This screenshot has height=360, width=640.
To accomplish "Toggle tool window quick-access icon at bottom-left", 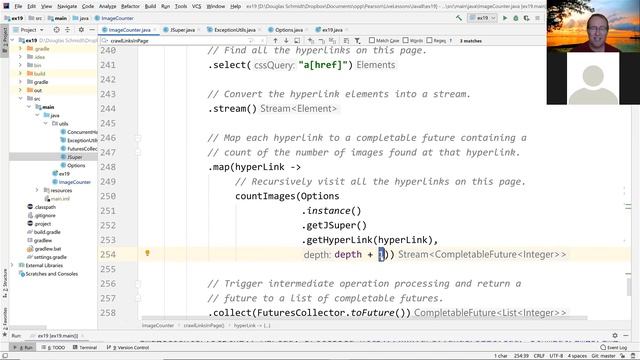I will pyautogui.click(x=5, y=356).
